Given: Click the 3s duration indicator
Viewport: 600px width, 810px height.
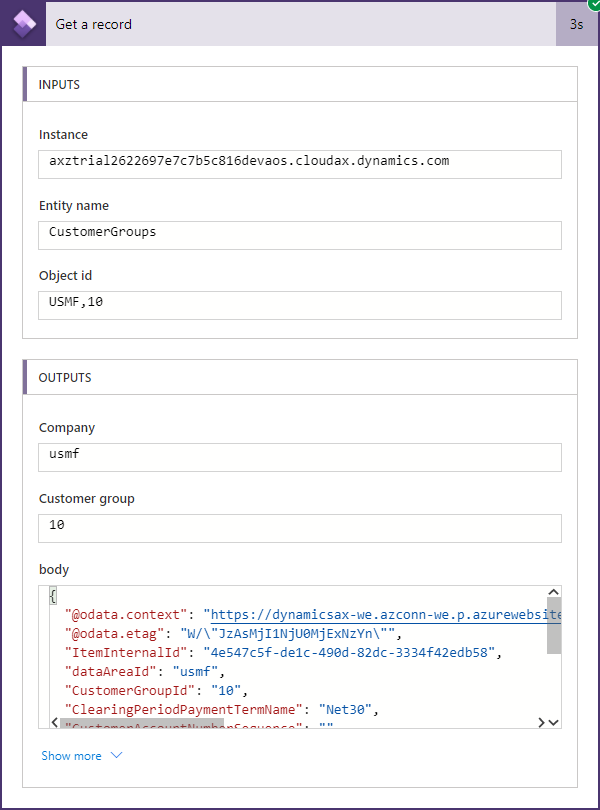Looking at the screenshot, I should (x=576, y=24).
